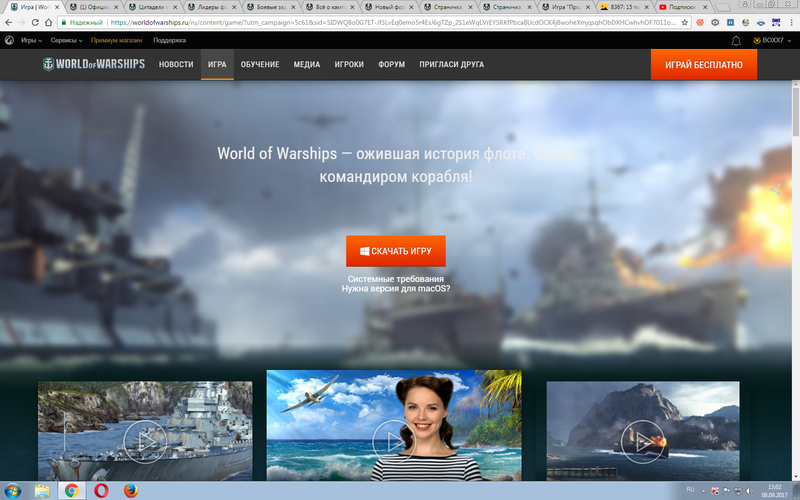Launch Firefox from the taskbar

click(x=131, y=491)
